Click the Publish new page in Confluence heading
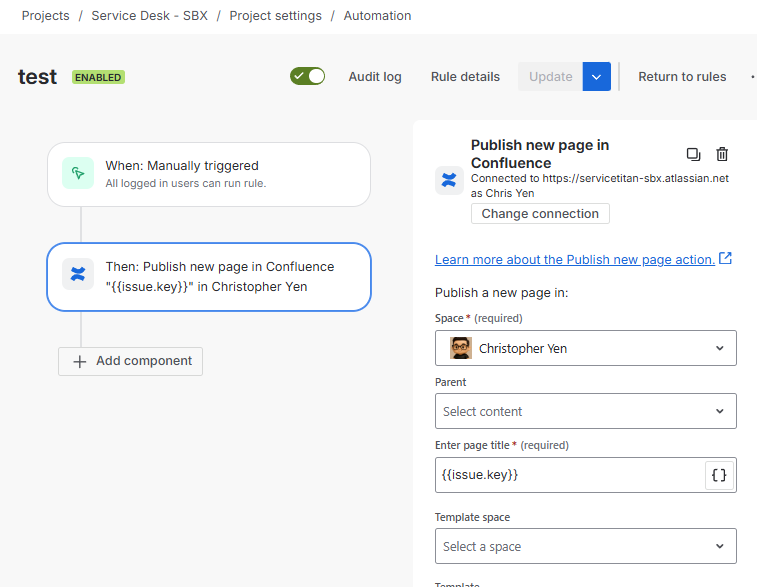Image resolution: width=757 pixels, height=587 pixels. 540,154
